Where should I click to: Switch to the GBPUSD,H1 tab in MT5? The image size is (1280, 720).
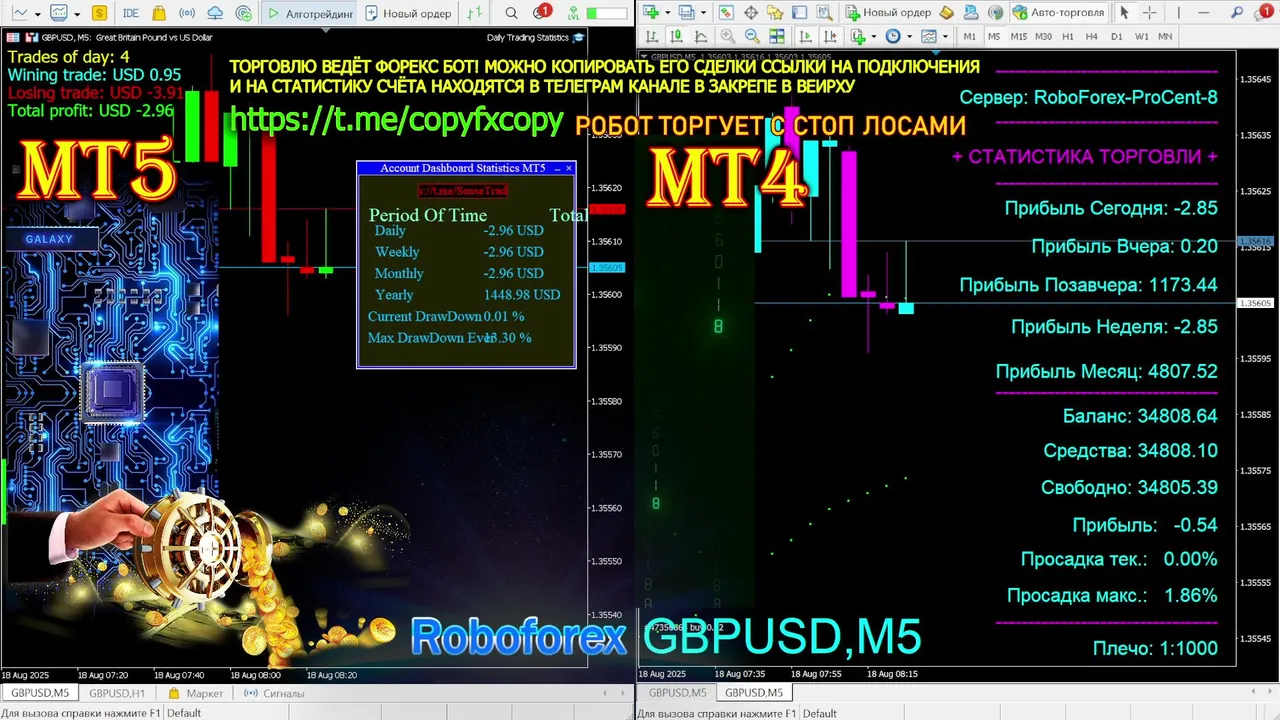[116, 693]
